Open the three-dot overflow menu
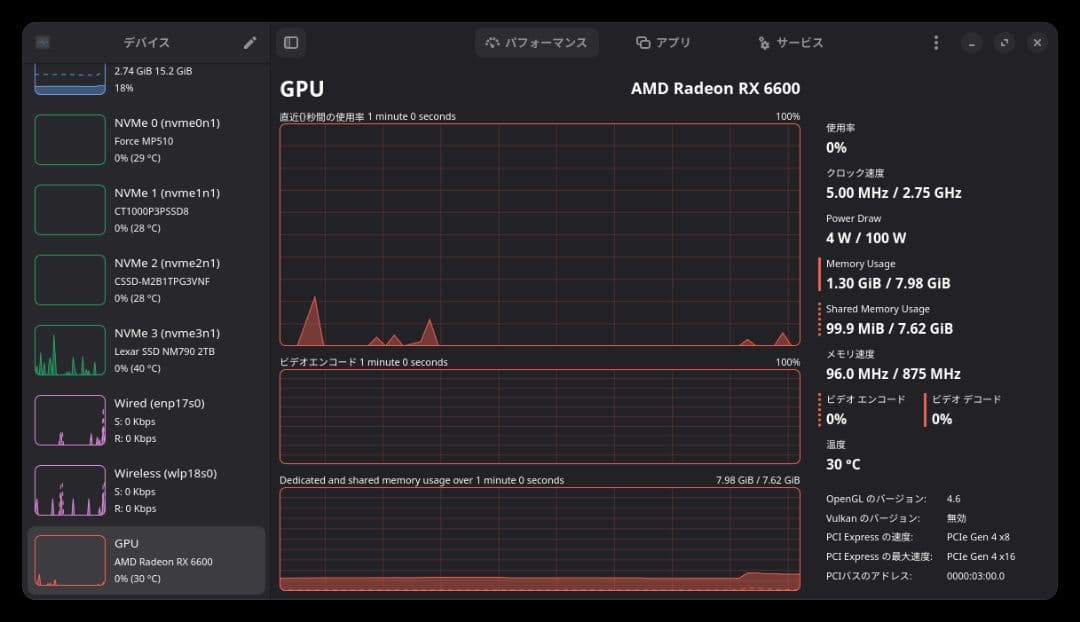Viewport: 1080px width, 622px height. (936, 42)
